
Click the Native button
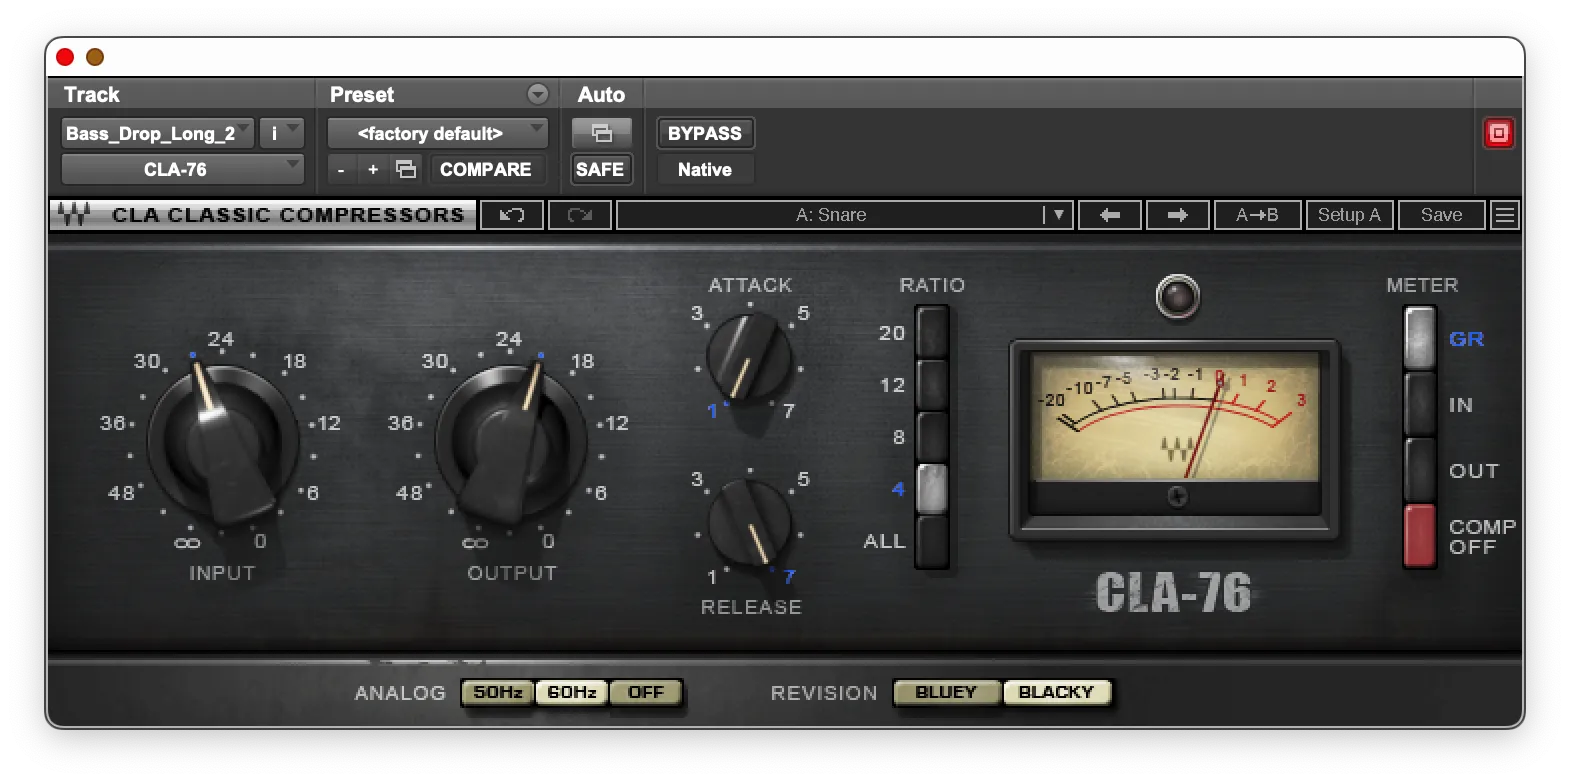tap(705, 169)
